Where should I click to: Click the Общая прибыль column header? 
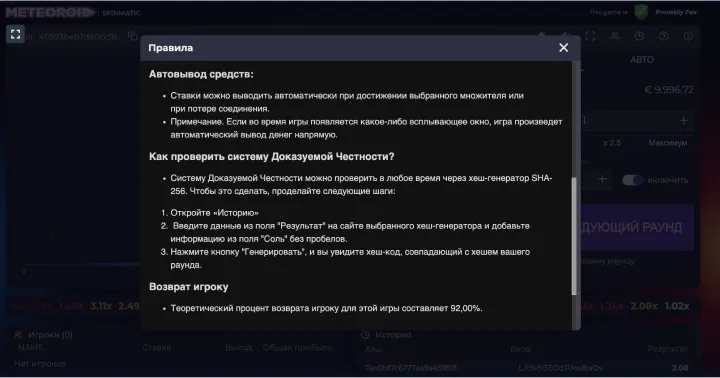297,348
